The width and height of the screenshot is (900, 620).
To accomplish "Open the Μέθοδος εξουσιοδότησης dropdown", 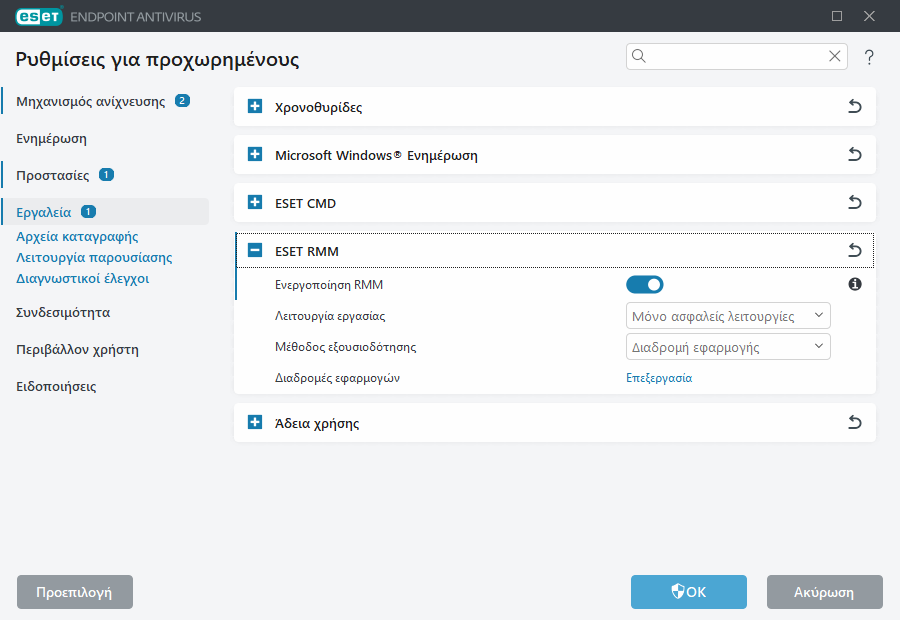I will (x=728, y=347).
